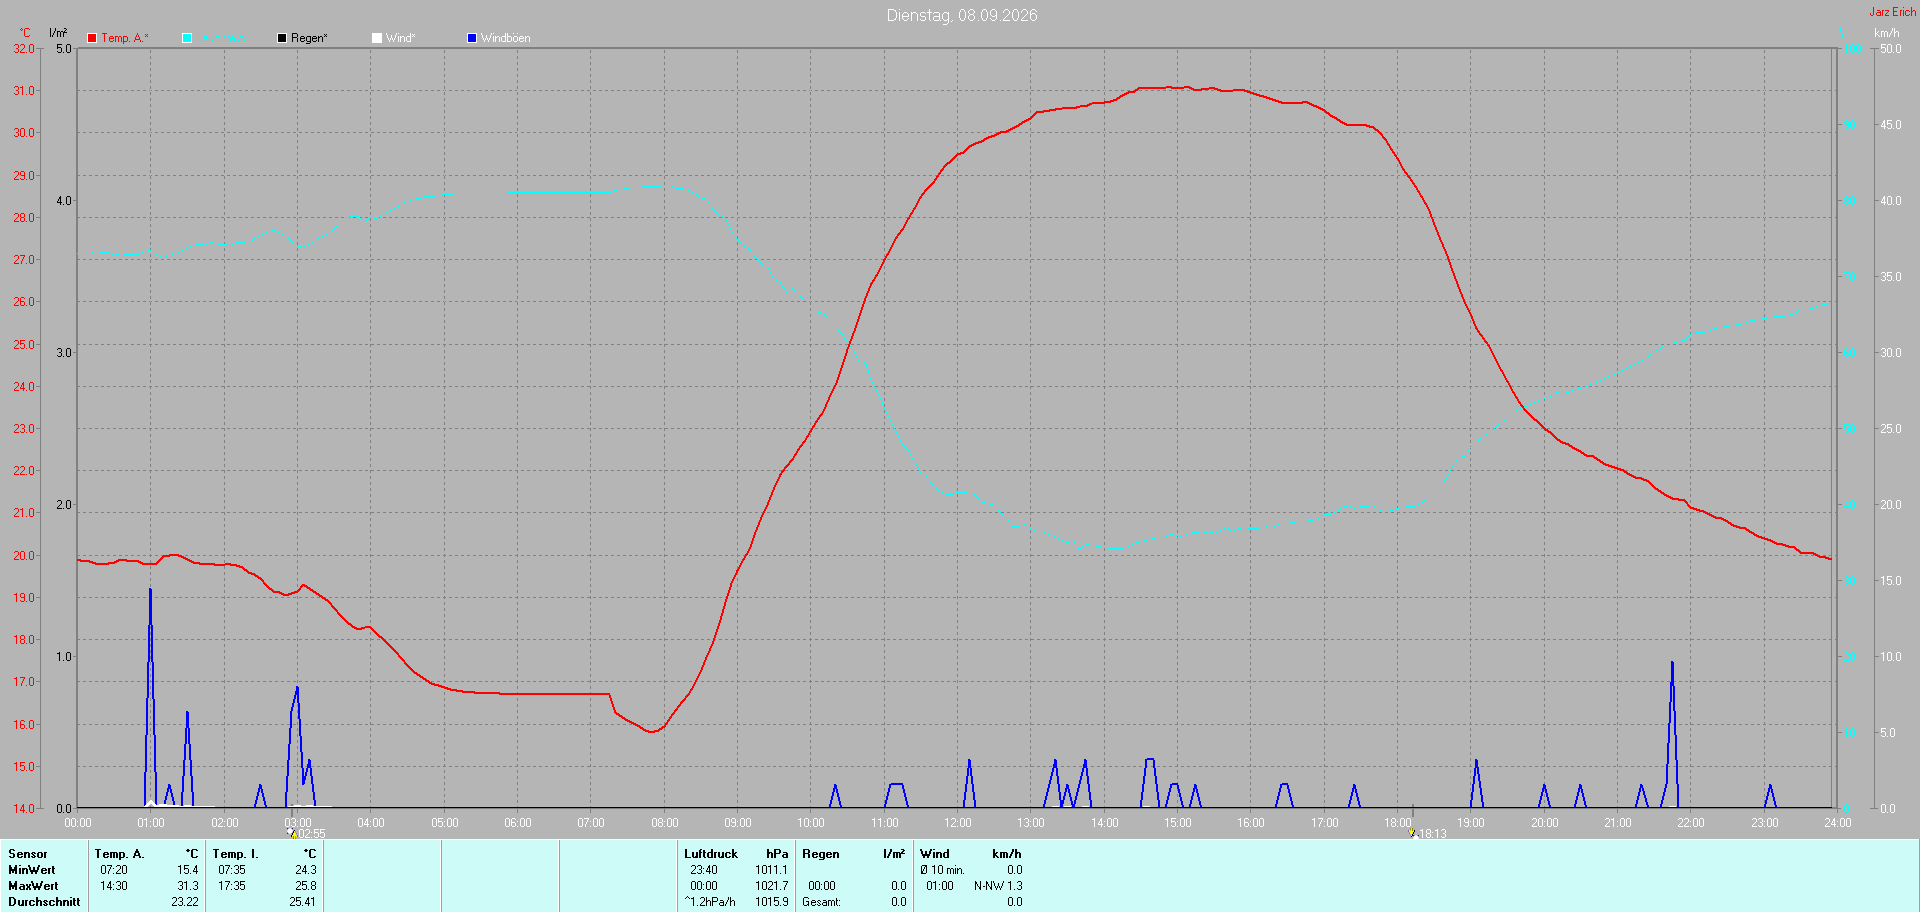
Task: Click the red Temp. A. legend swatch
Action: pyautogui.click(x=92, y=38)
